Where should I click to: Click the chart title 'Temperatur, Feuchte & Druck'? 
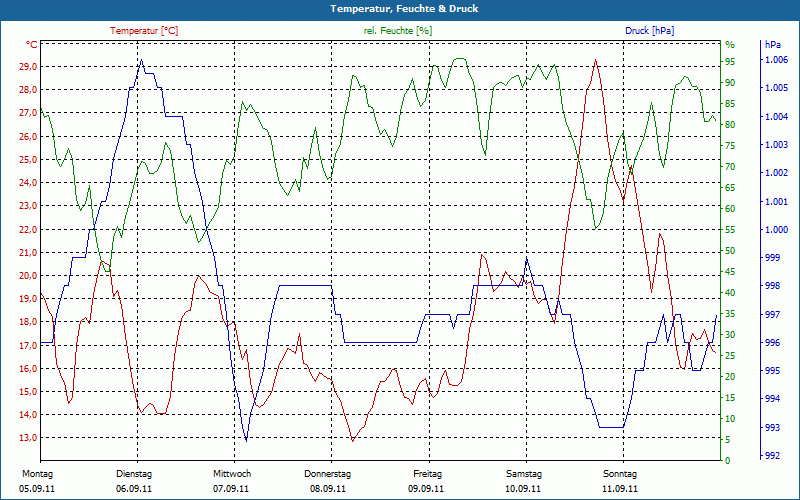404,9
